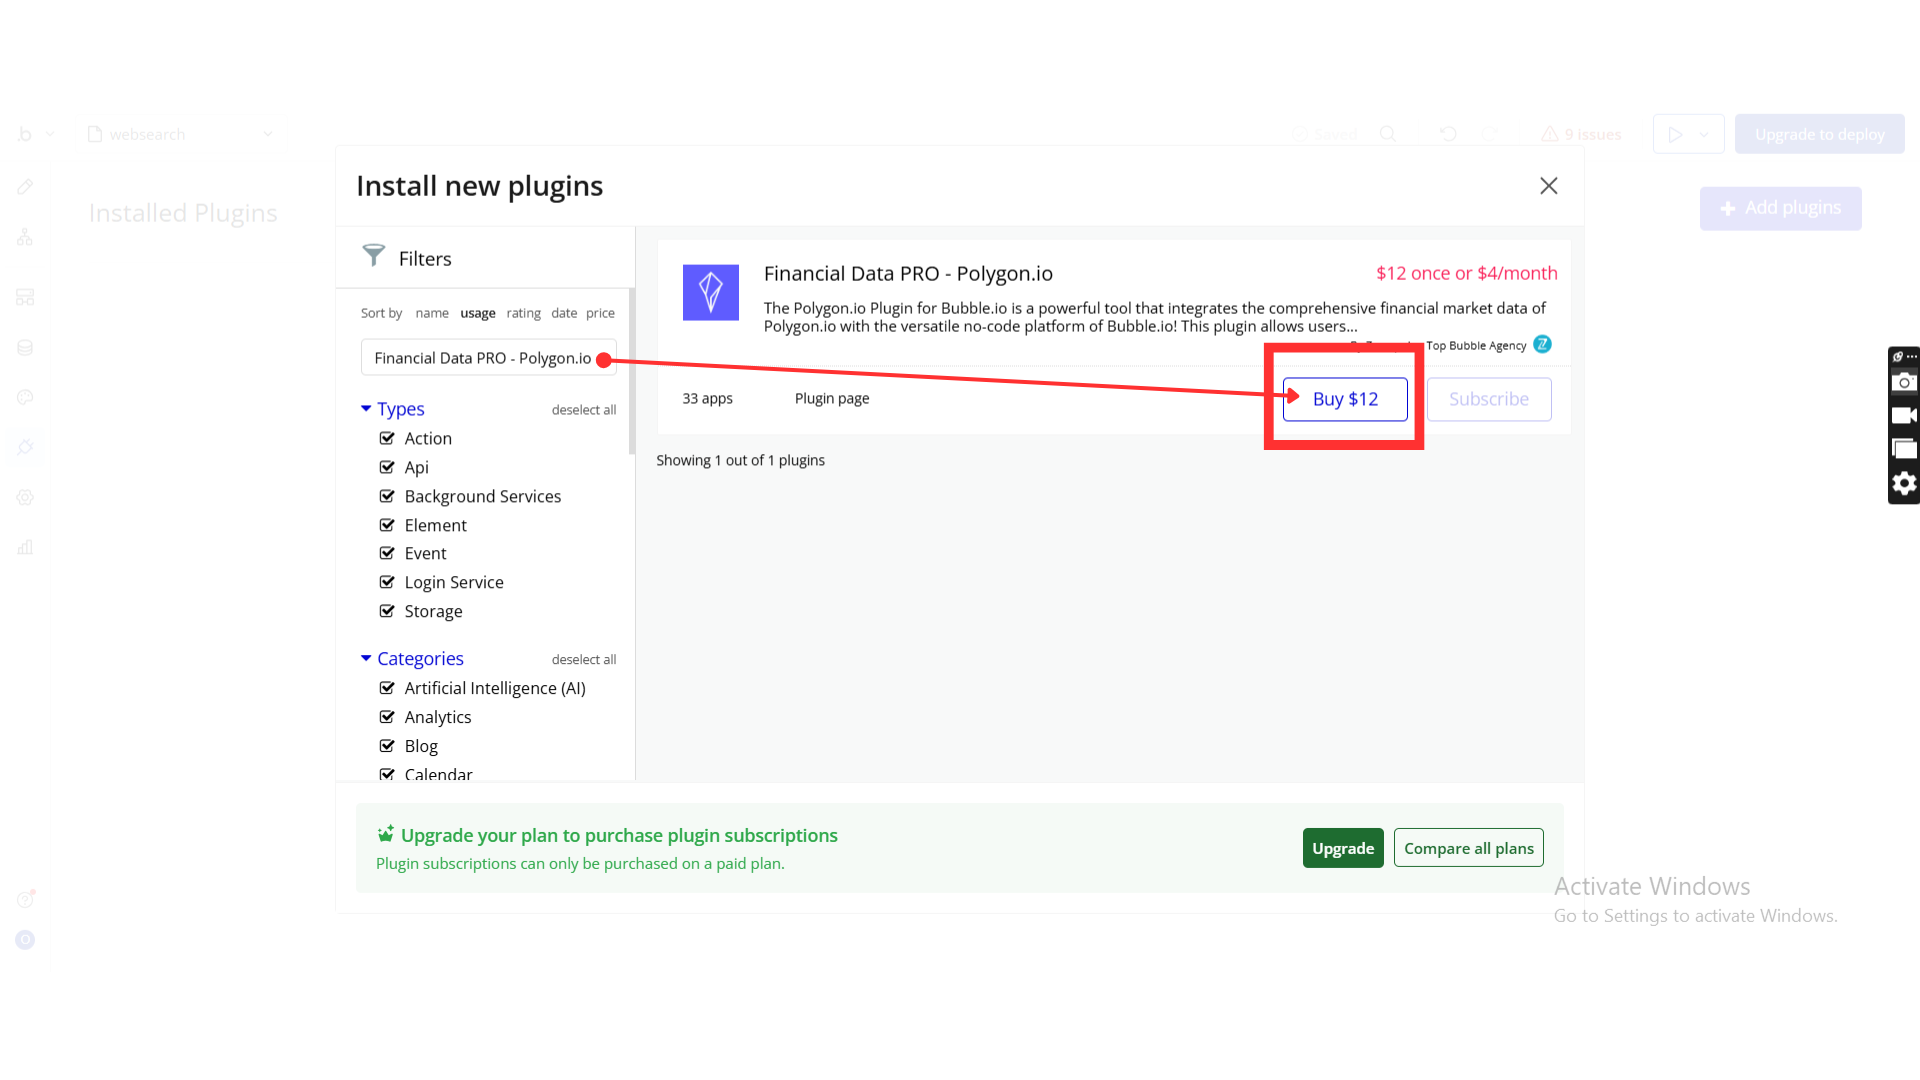Click the gallery icon on right edge

tap(1903, 449)
